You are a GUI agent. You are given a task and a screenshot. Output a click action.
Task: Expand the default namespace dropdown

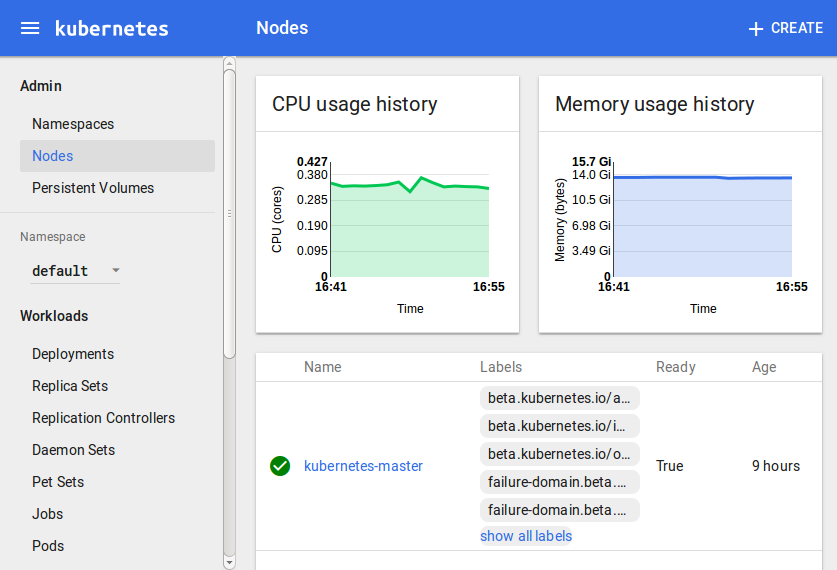pyautogui.click(x=75, y=271)
